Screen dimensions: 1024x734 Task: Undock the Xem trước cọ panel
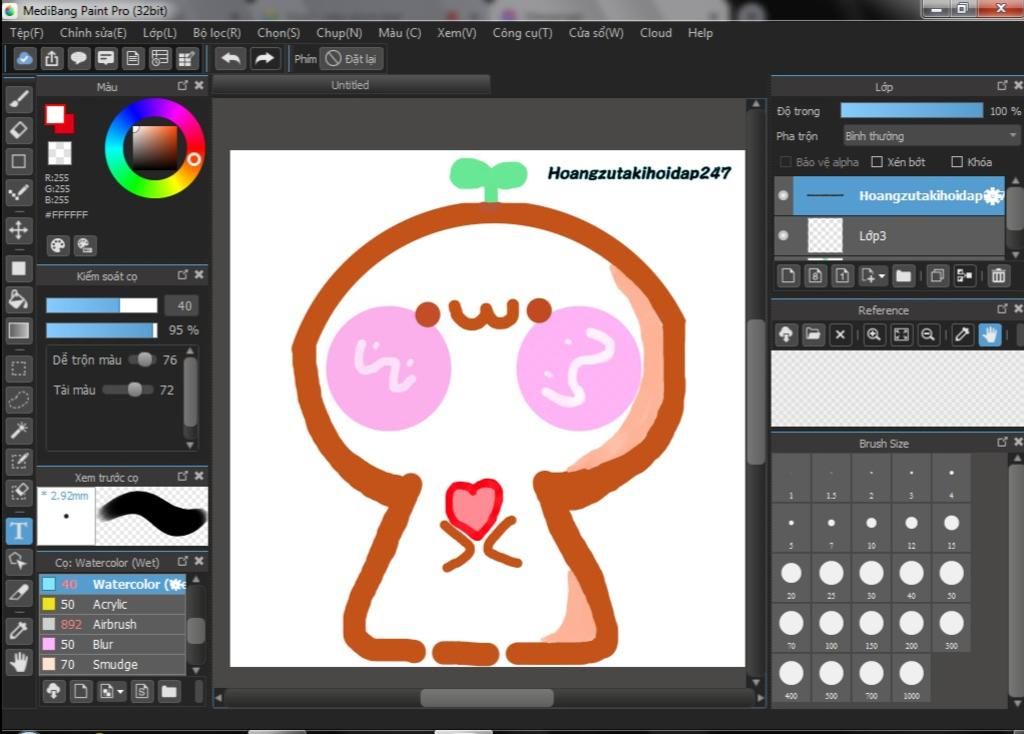183,476
